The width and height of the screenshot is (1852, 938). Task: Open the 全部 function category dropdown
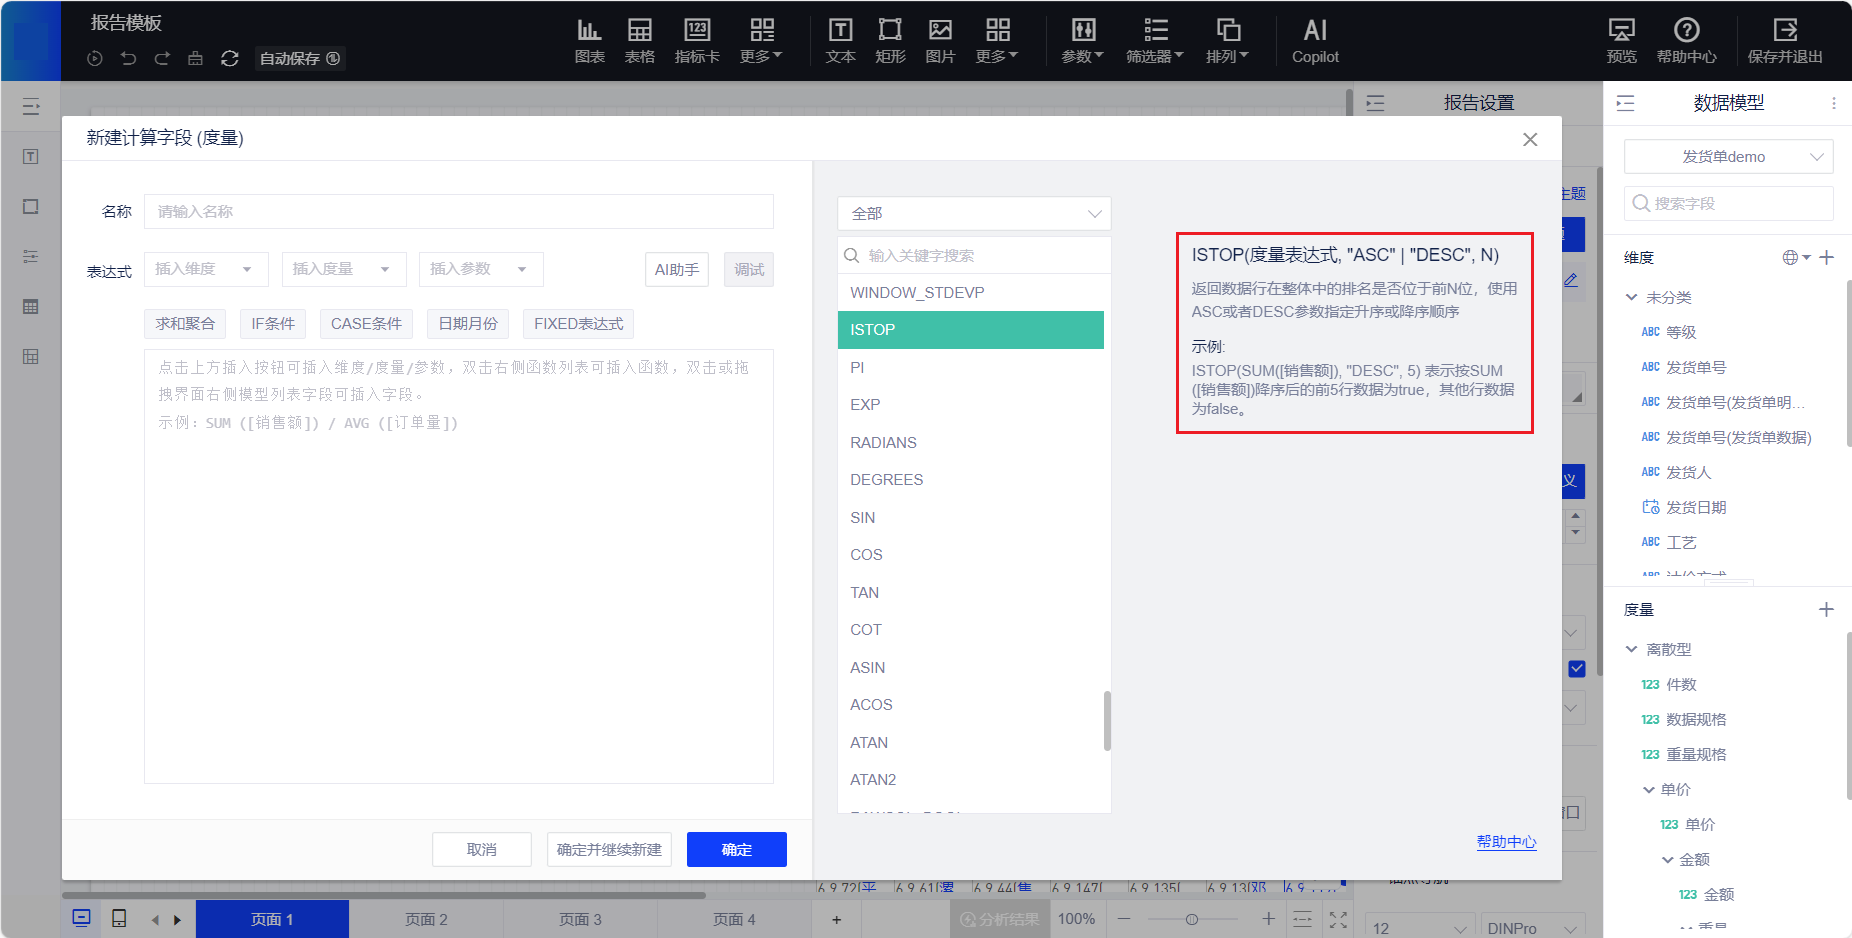pyautogui.click(x=973, y=214)
